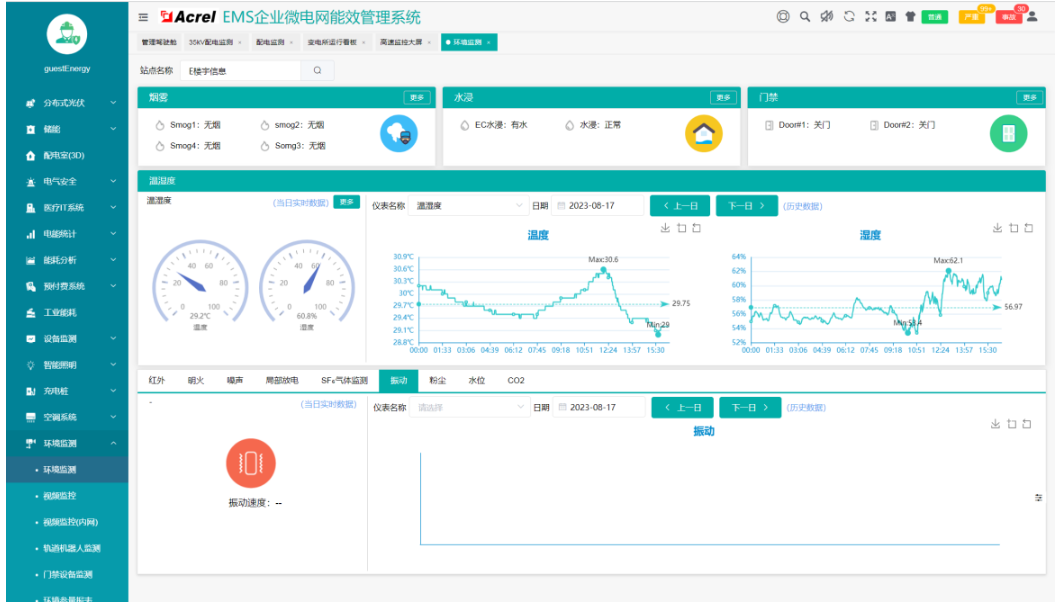The height and width of the screenshot is (607, 1055).
Task: Click the 站点名称 input field
Action: point(240,71)
